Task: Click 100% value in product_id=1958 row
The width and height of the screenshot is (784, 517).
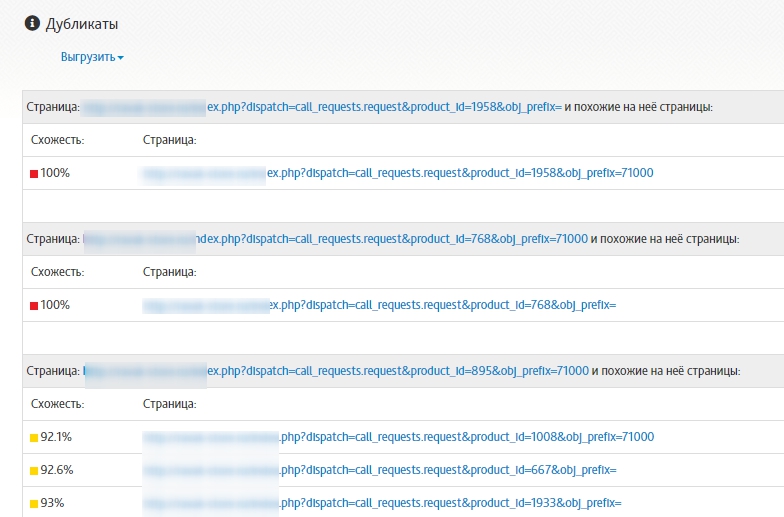Action: point(55,173)
